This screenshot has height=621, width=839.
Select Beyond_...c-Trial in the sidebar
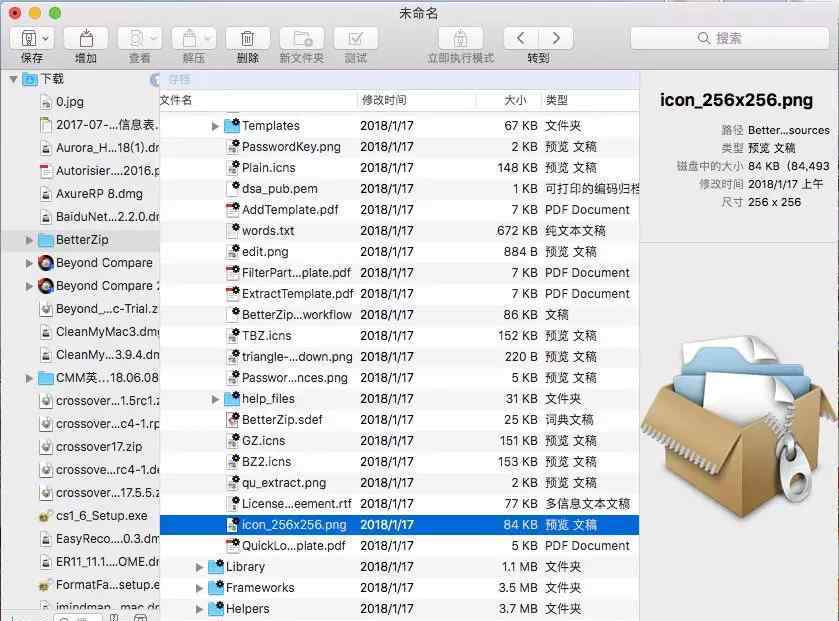(108, 309)
